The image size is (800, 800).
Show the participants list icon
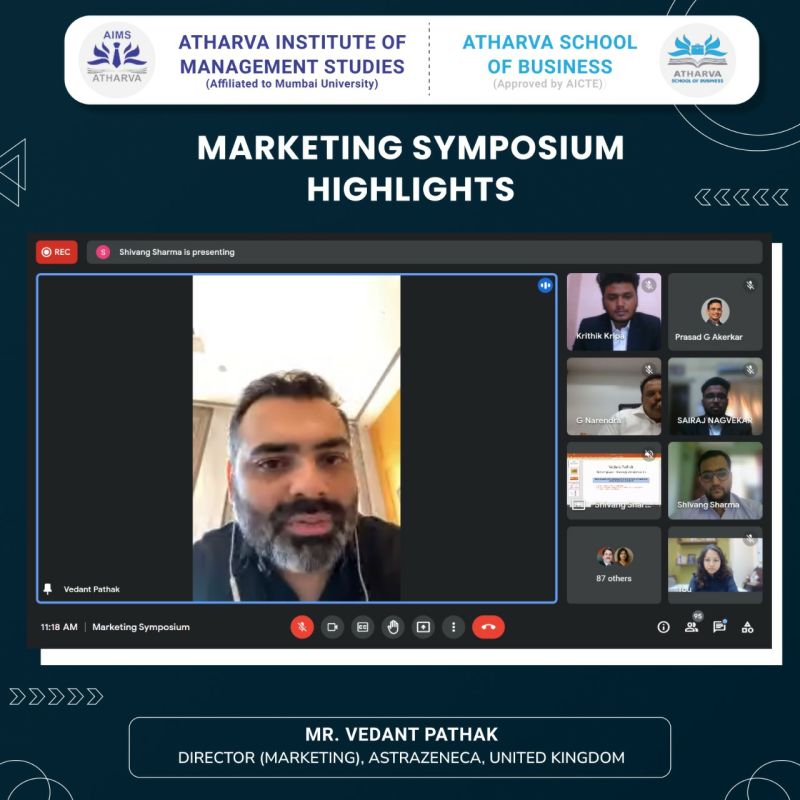pyautogui.click(x=691, y=627)
